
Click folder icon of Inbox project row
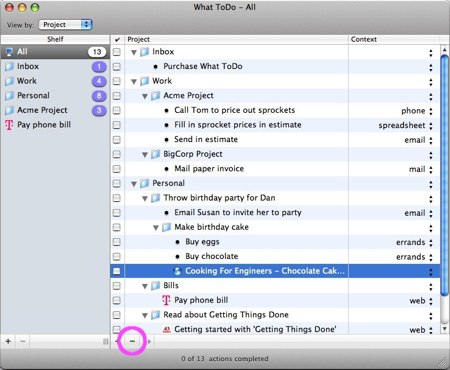click(145, 52)
